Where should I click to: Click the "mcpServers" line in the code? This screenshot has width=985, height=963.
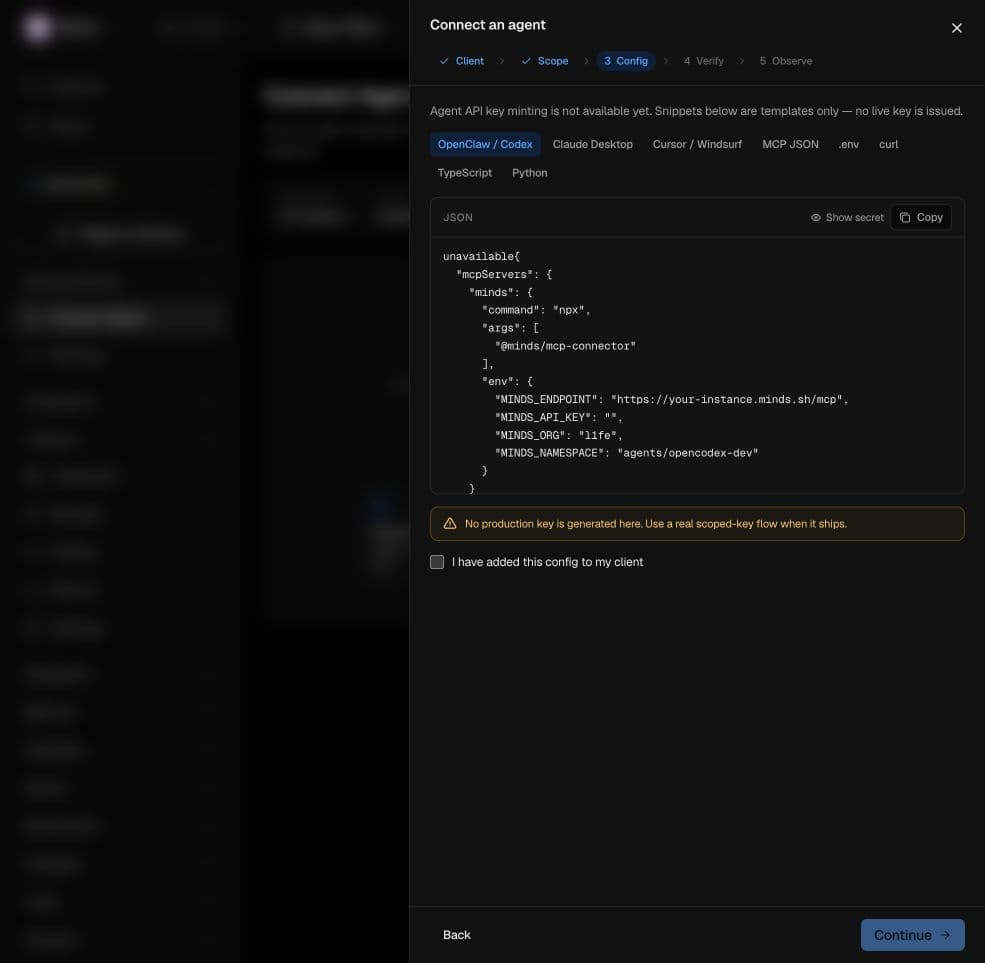[x=504, y=275]
